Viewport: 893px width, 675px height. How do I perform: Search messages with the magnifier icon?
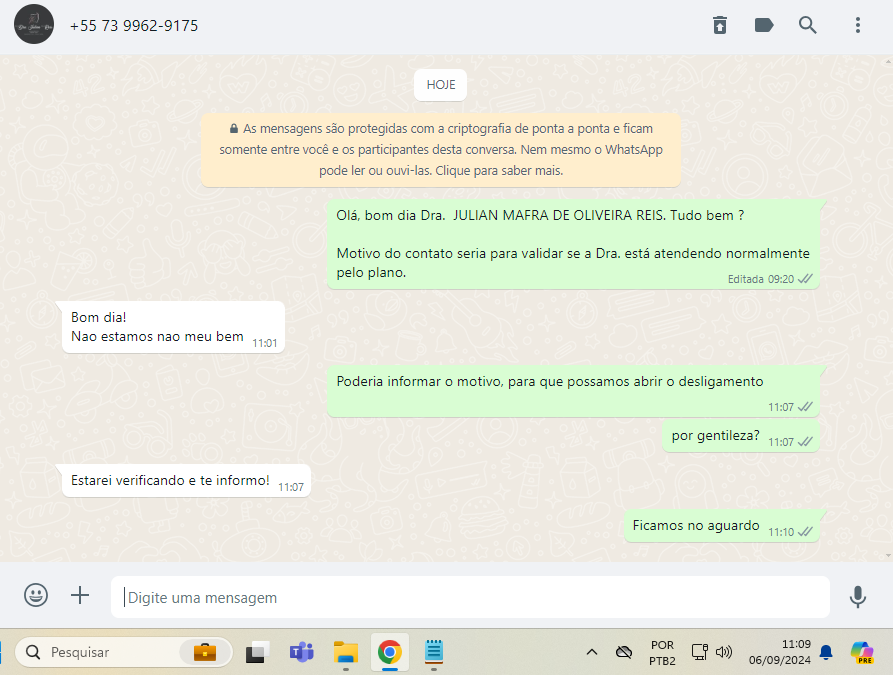808,26
